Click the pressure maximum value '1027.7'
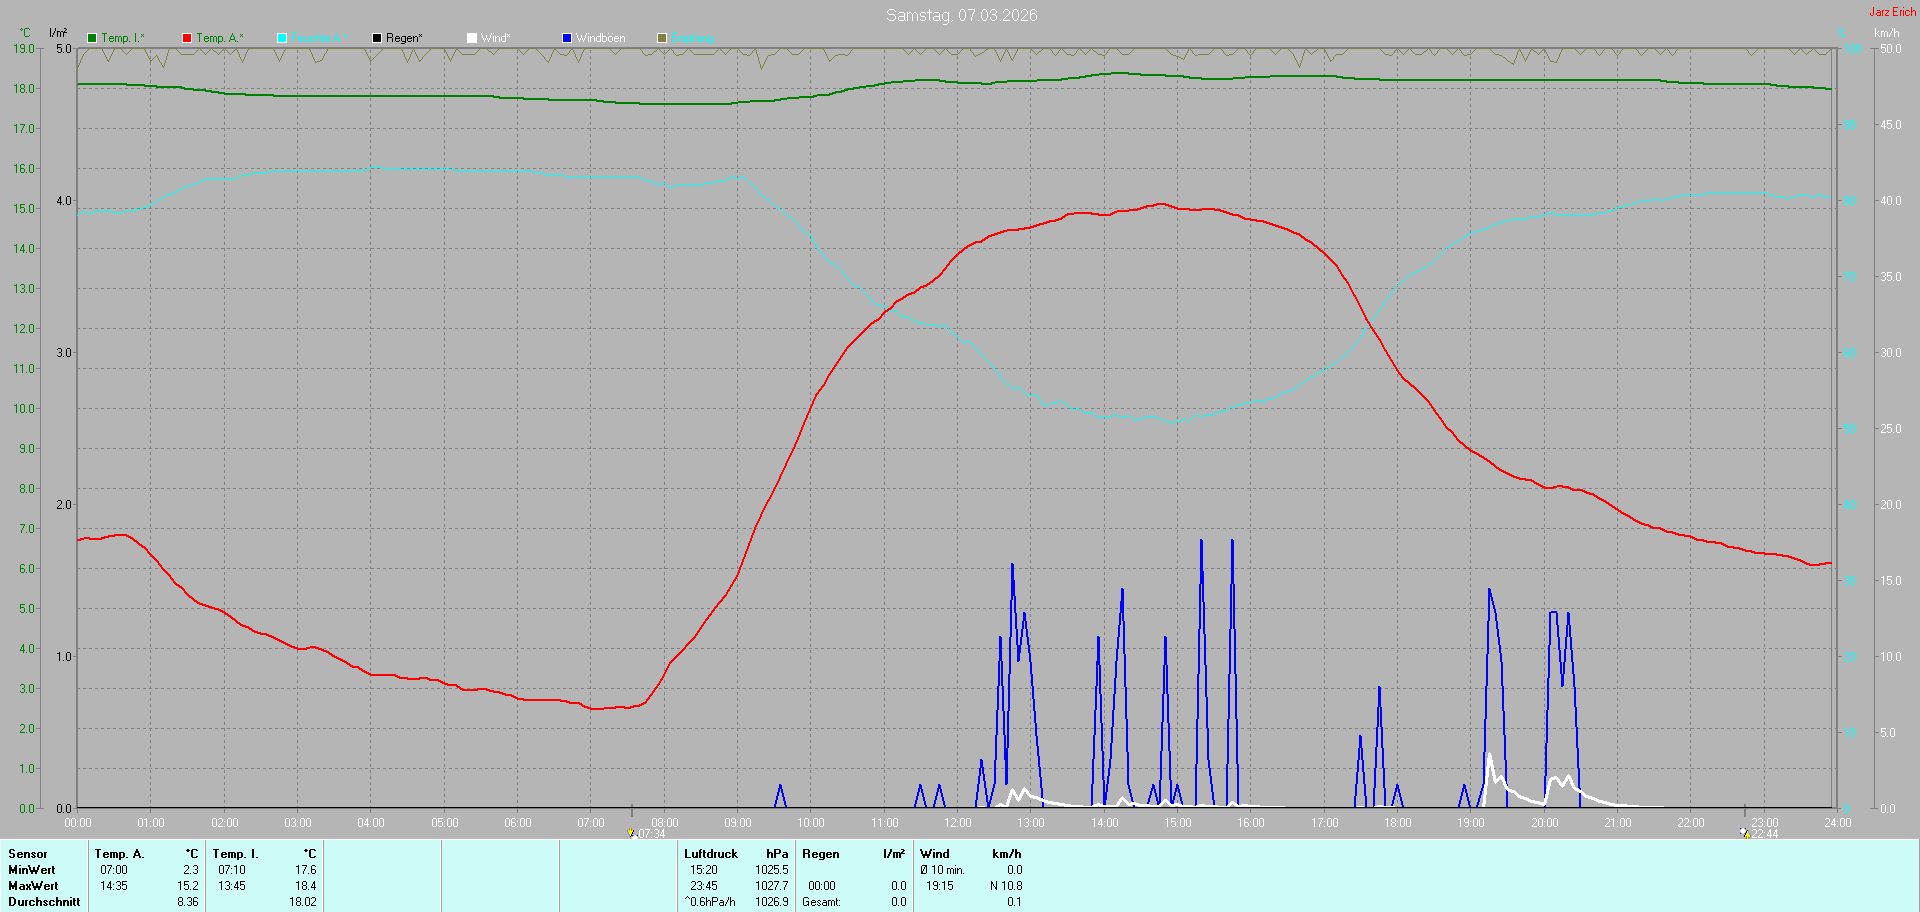Viewport: 1920px width, 912px height. [772, 886]
